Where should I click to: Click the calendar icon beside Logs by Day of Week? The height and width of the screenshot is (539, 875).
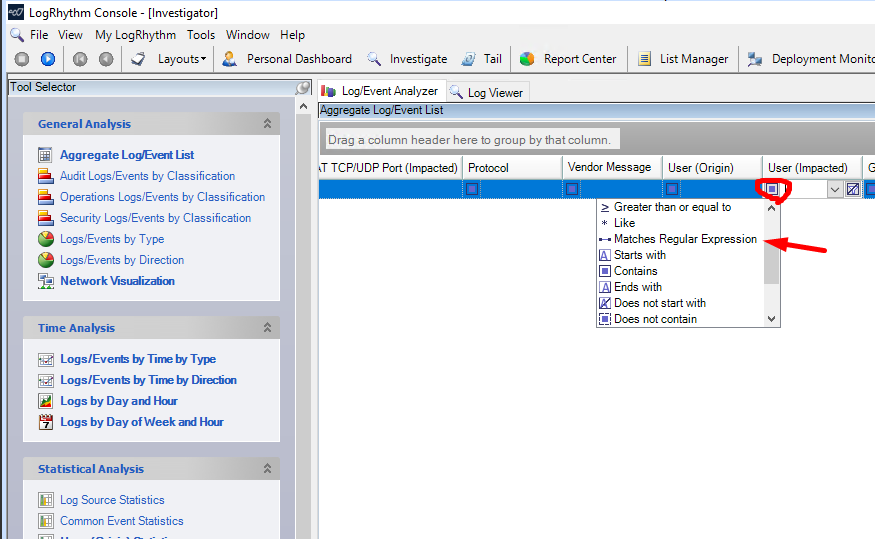point(46,422)
